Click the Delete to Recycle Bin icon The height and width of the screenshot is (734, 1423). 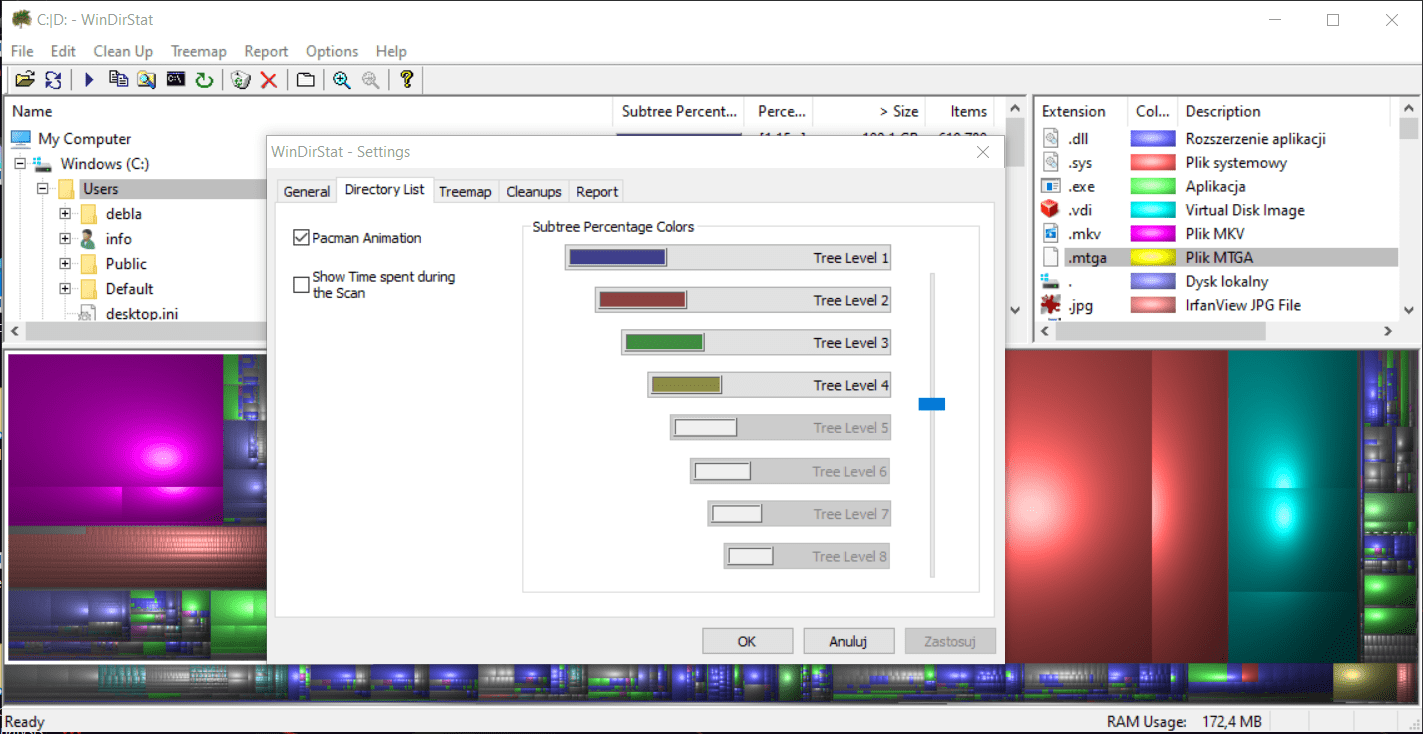240,80
